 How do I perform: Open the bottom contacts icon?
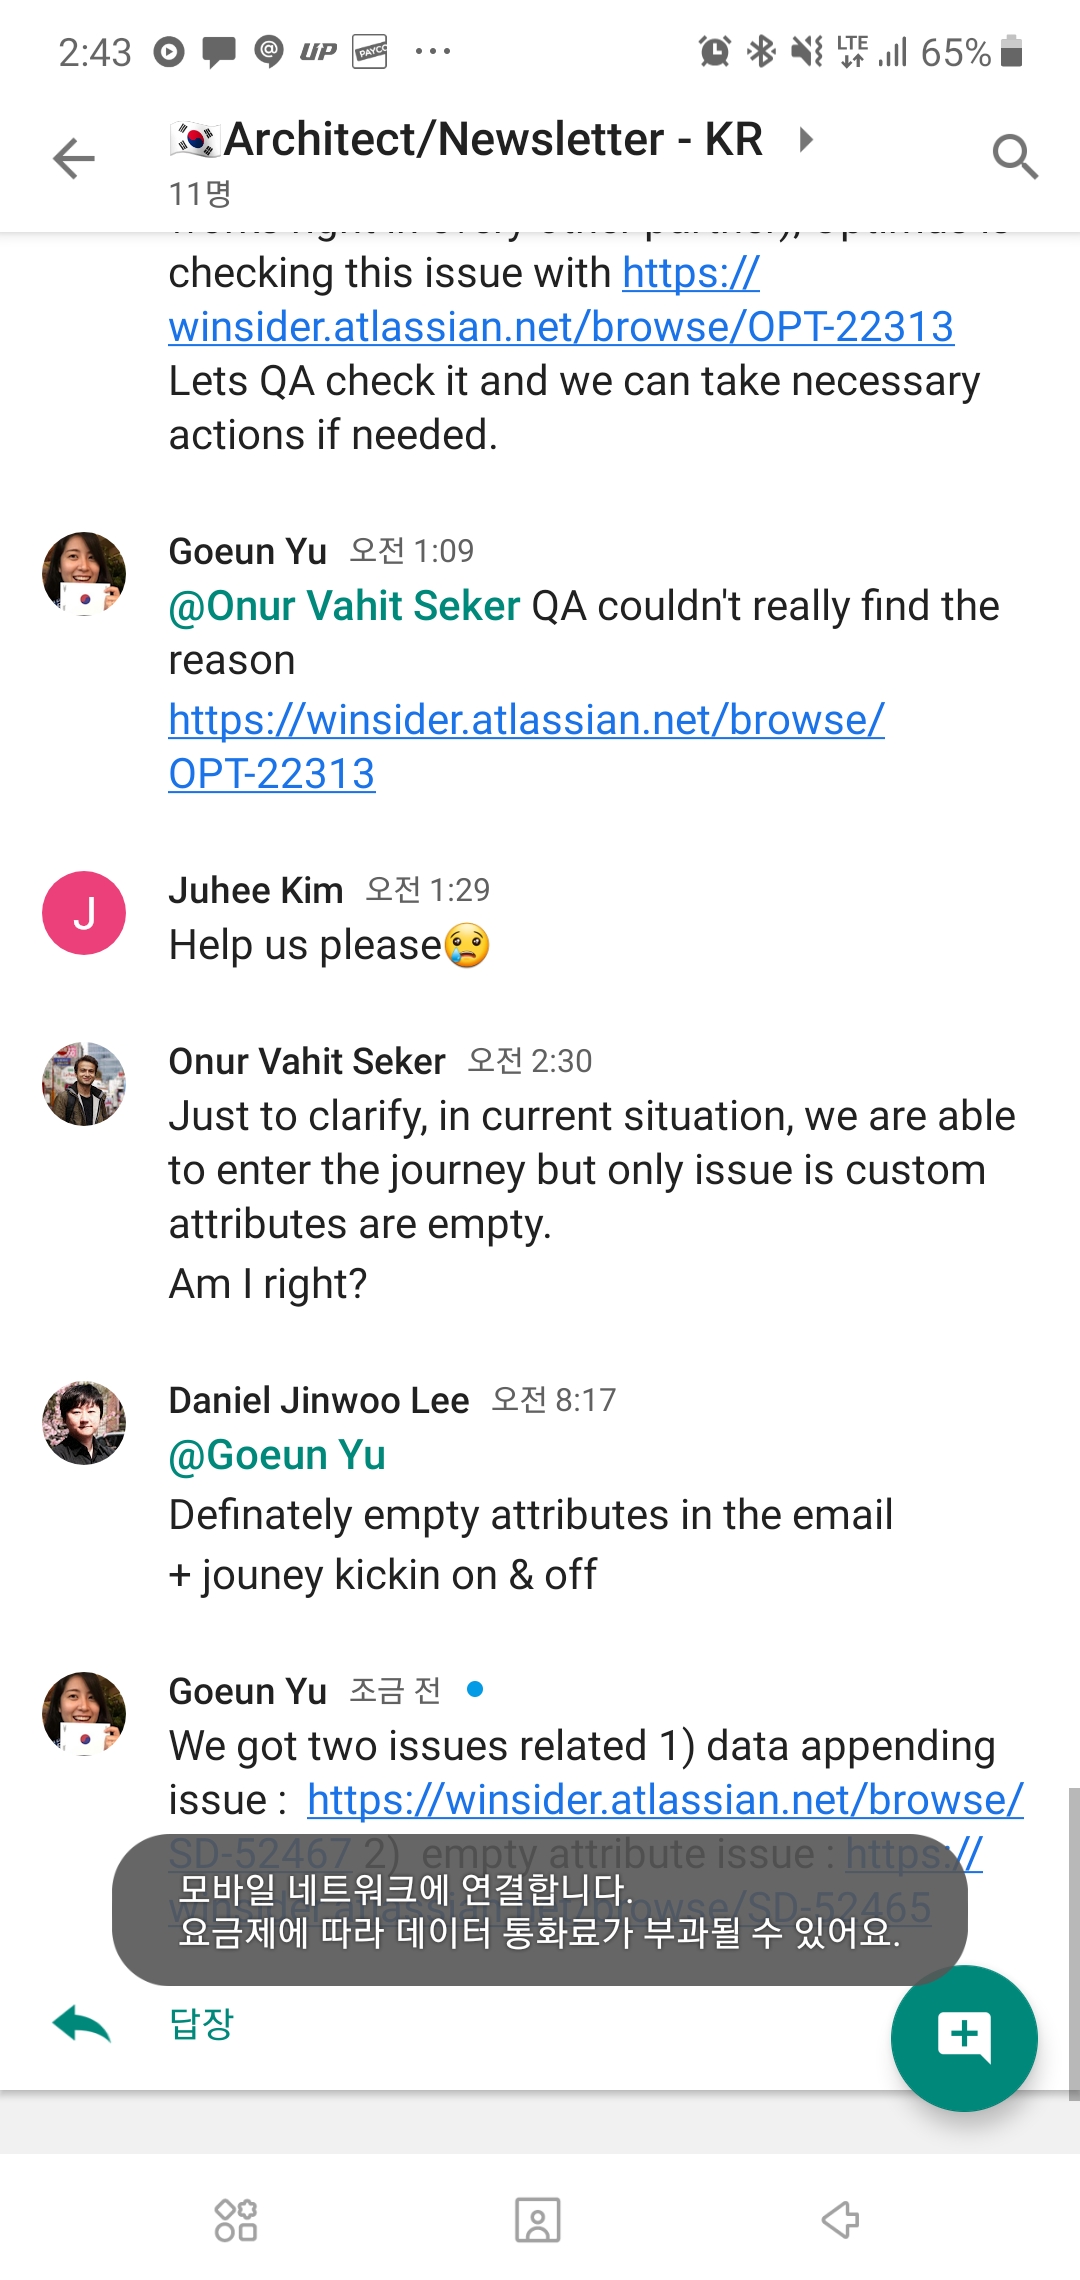click(x=538, y=2220)
